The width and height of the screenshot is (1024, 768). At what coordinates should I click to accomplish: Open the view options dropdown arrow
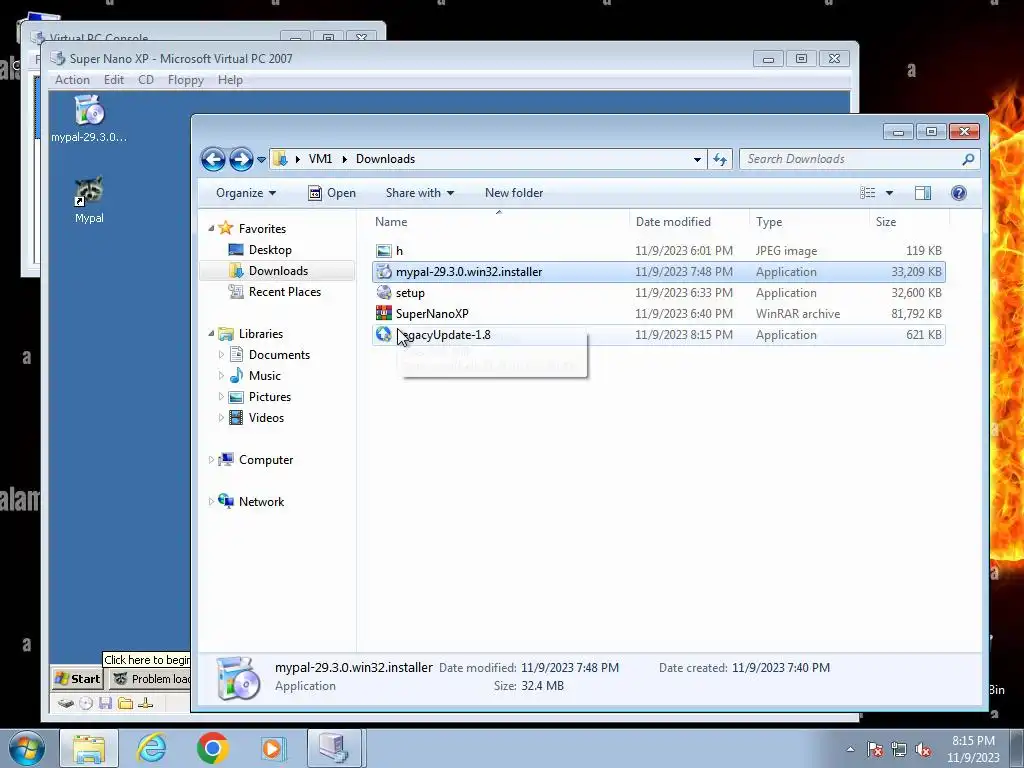pos(889,193)
